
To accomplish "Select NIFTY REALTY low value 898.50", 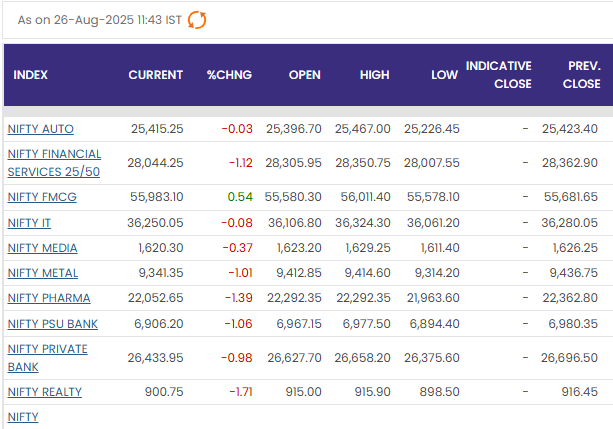I will click(x=439, y=392).
